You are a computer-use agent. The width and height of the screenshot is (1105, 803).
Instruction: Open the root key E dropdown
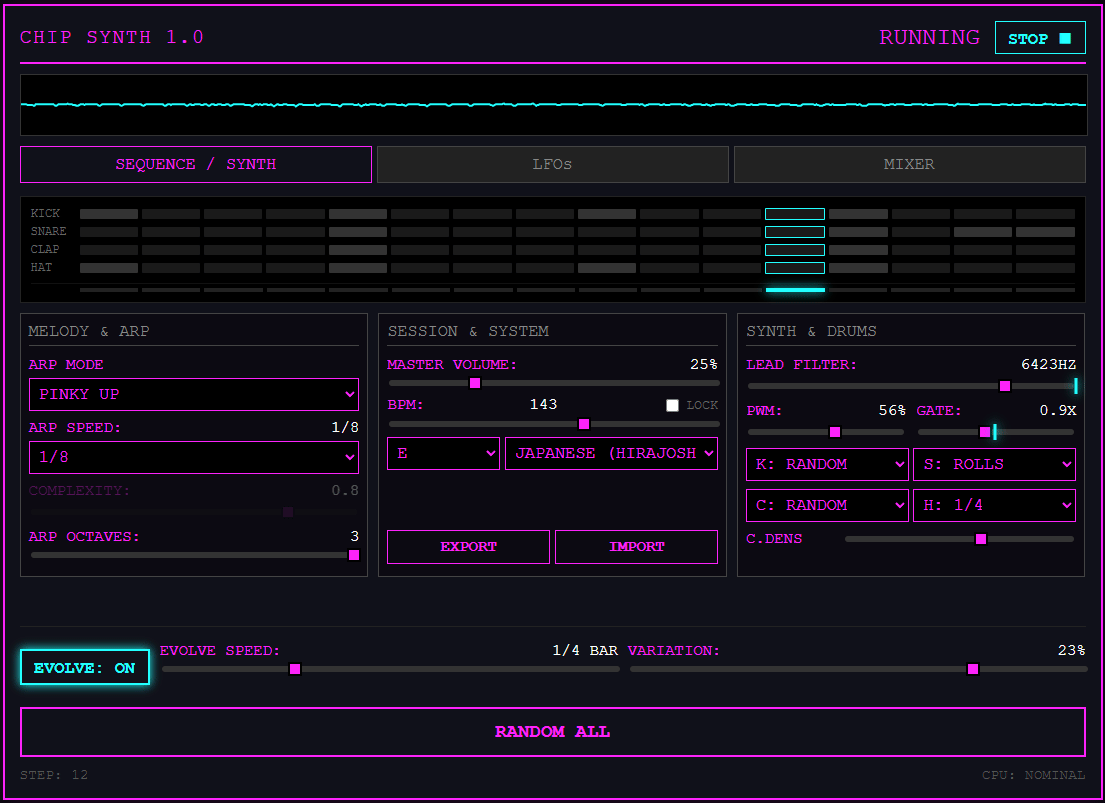(443, 453)
